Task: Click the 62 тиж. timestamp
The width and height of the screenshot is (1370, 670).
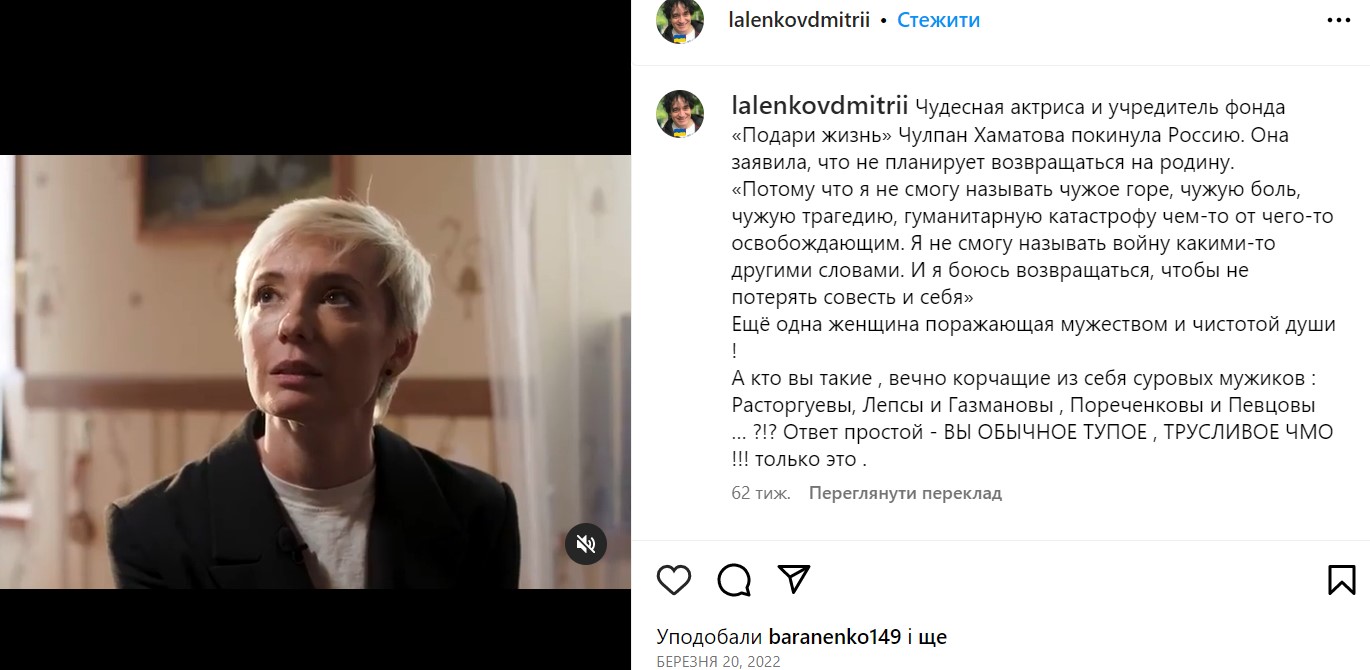Action: pos(761,493)
